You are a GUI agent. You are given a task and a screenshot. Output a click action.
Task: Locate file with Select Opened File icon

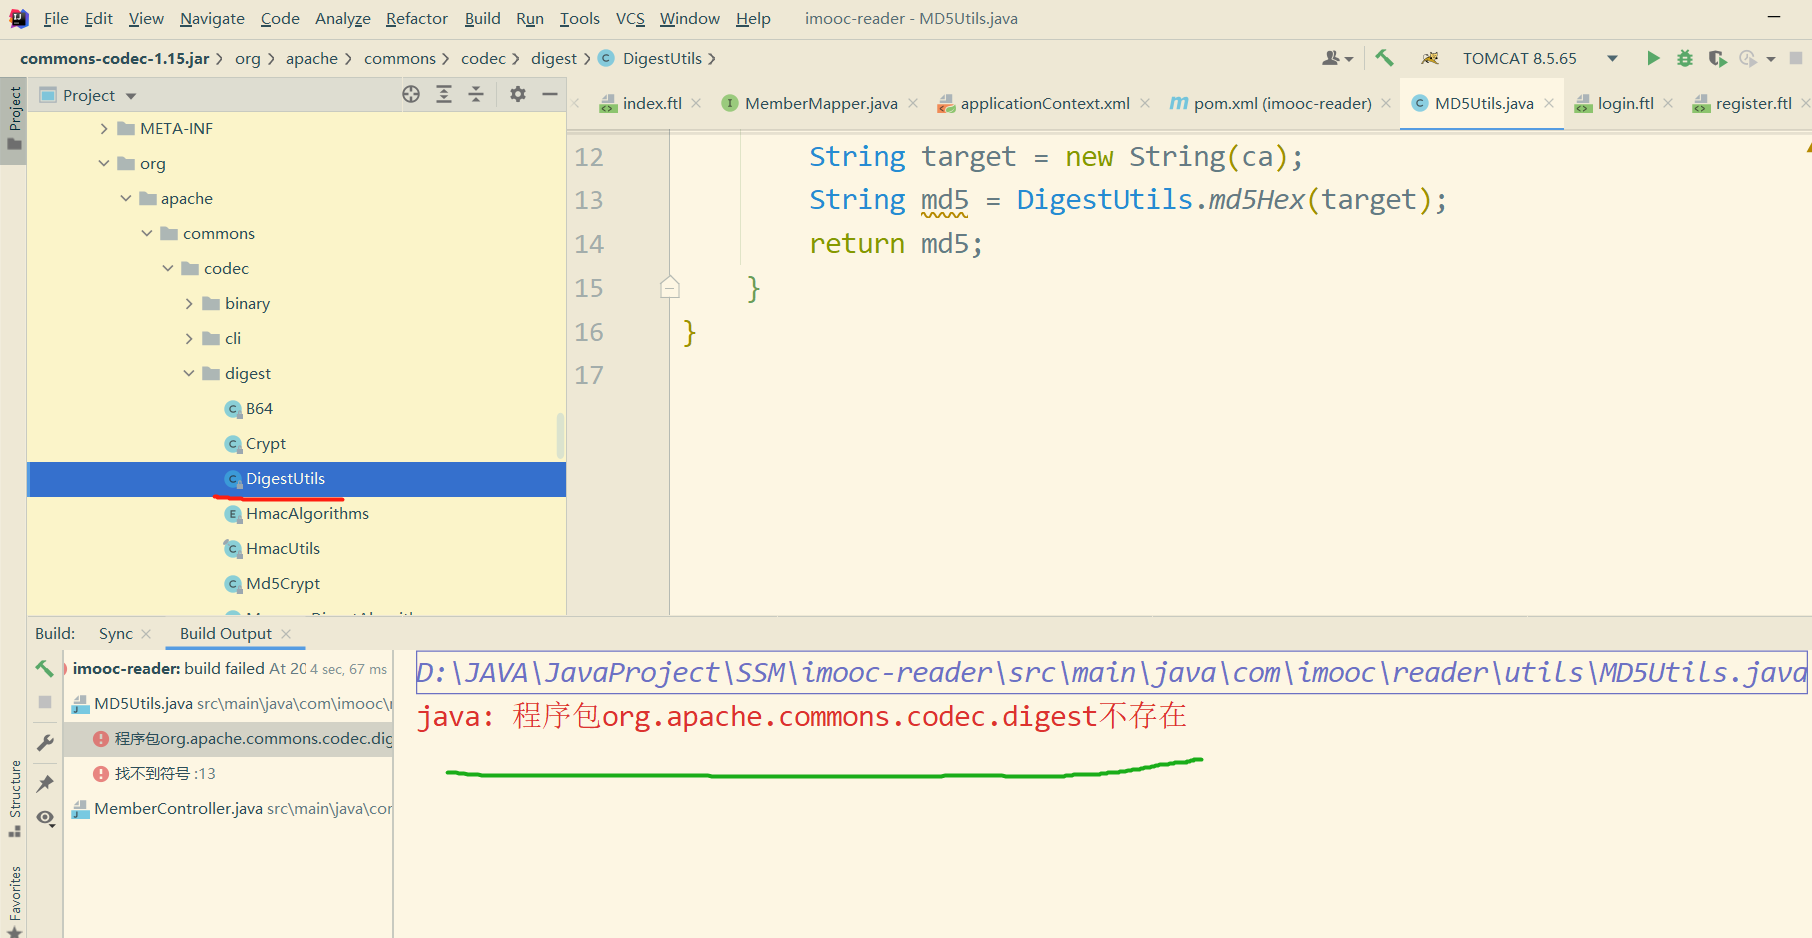point(411,94)
